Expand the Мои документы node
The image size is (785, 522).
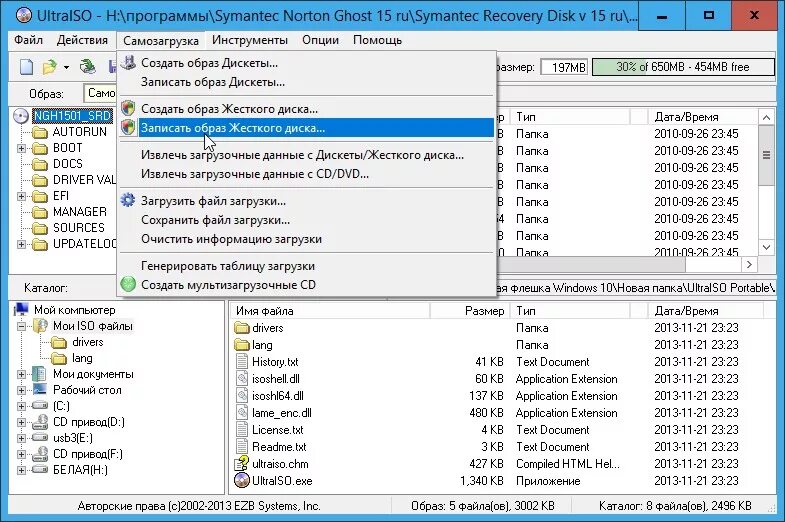(x=21, y=374)
